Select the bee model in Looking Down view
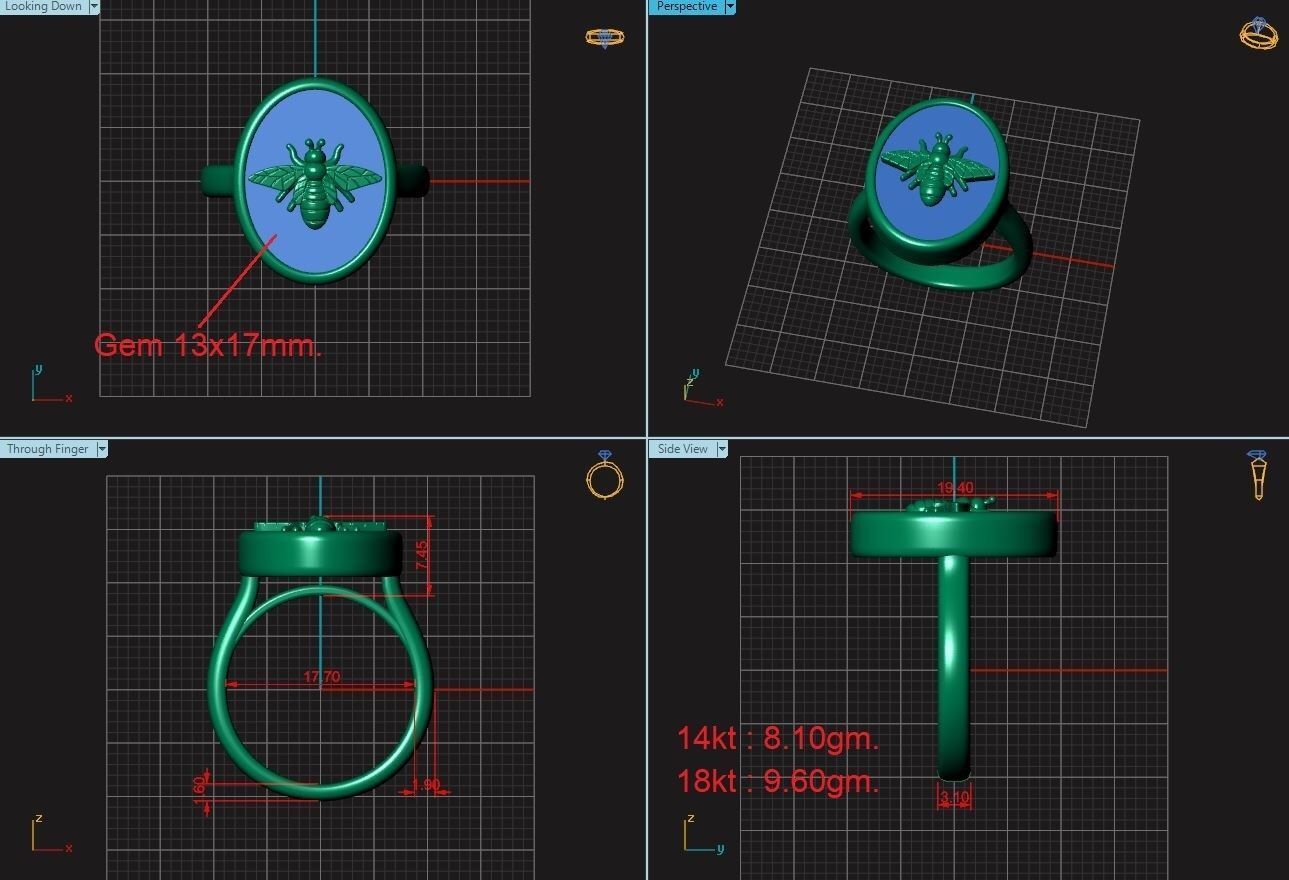The width and height of the screenshot is (1289, 880). 315,183
